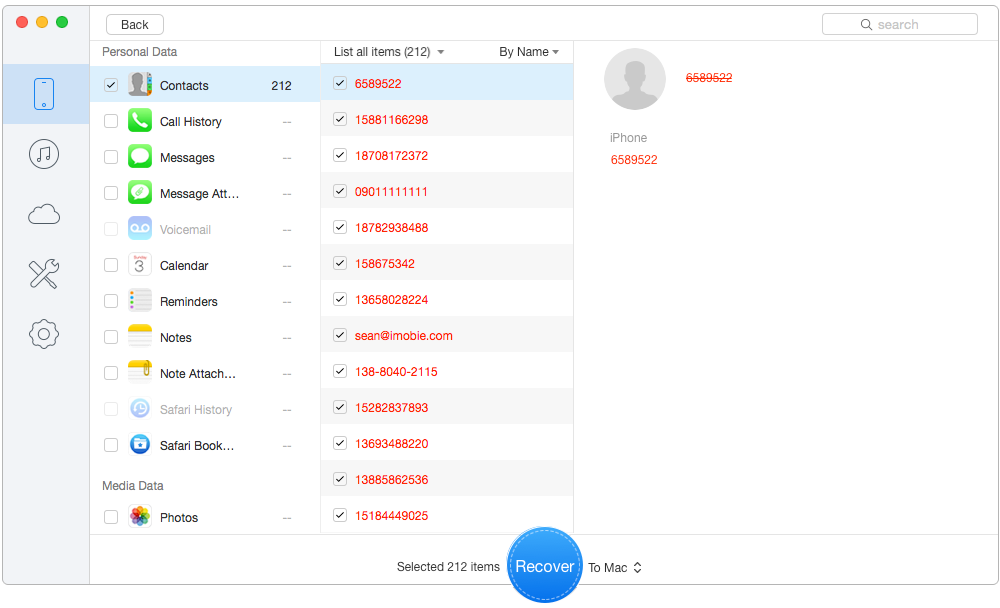Click the Photos icon under Media Data

click(139, 517)
